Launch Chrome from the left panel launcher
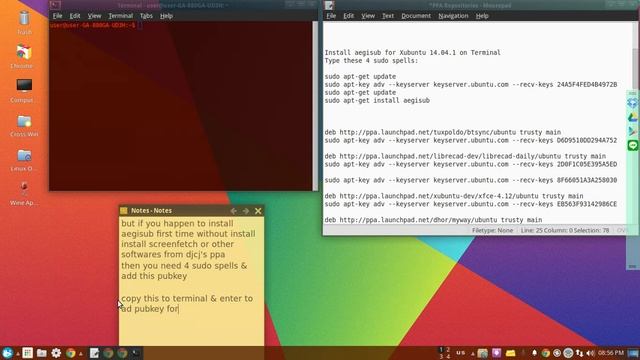The width and height of the screenshot is (640, 360). click(71, 353)
